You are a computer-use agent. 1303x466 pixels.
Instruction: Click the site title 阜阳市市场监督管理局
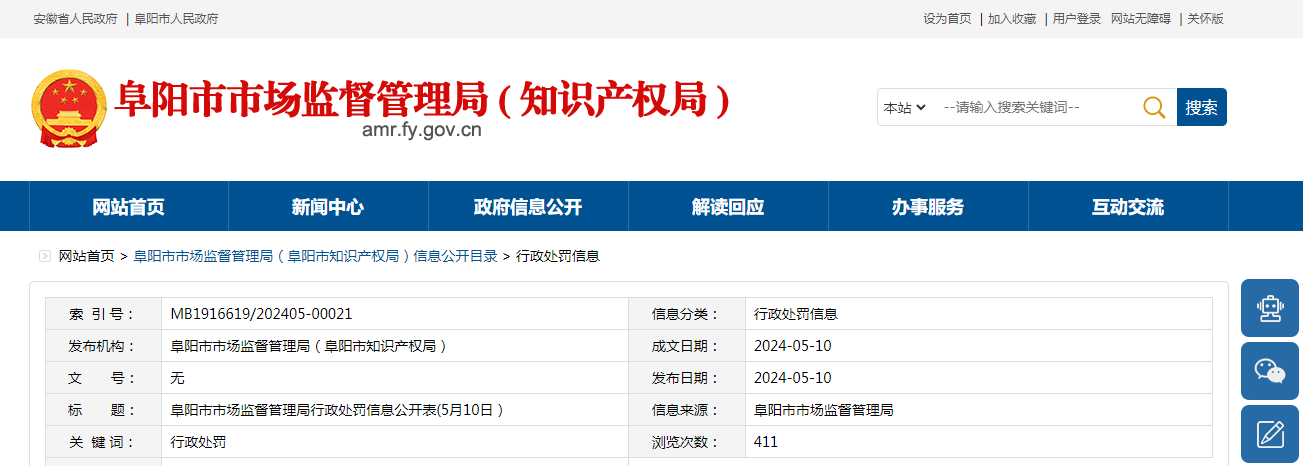[423, 99]
